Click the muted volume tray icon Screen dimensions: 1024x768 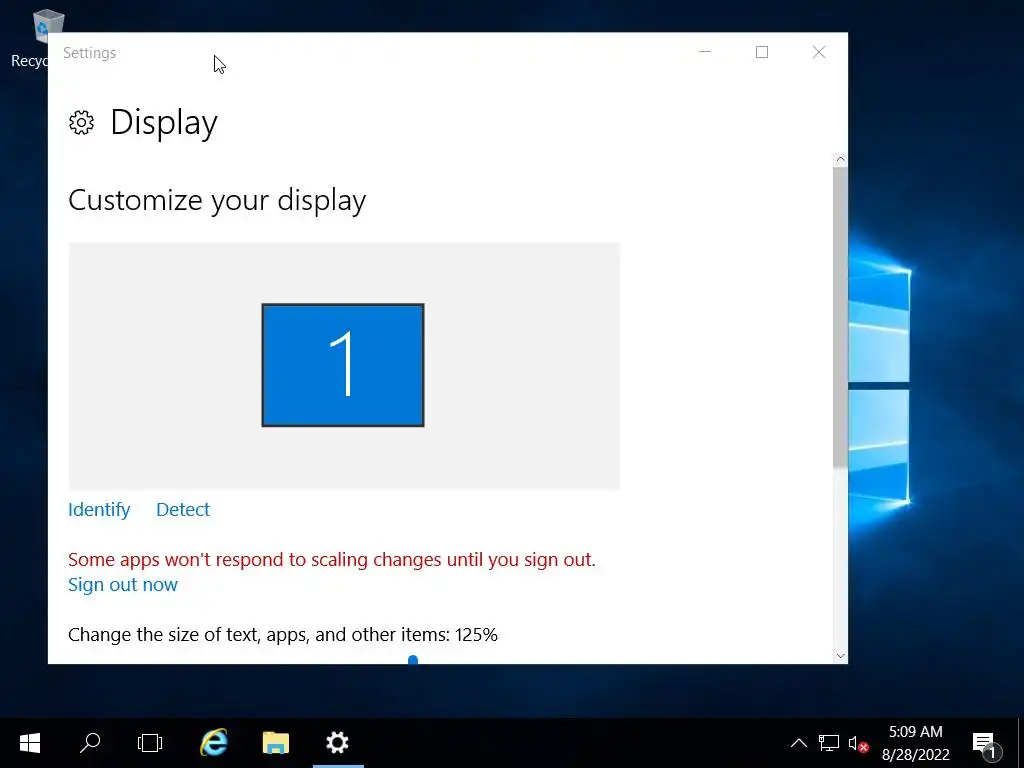[857, 744]
